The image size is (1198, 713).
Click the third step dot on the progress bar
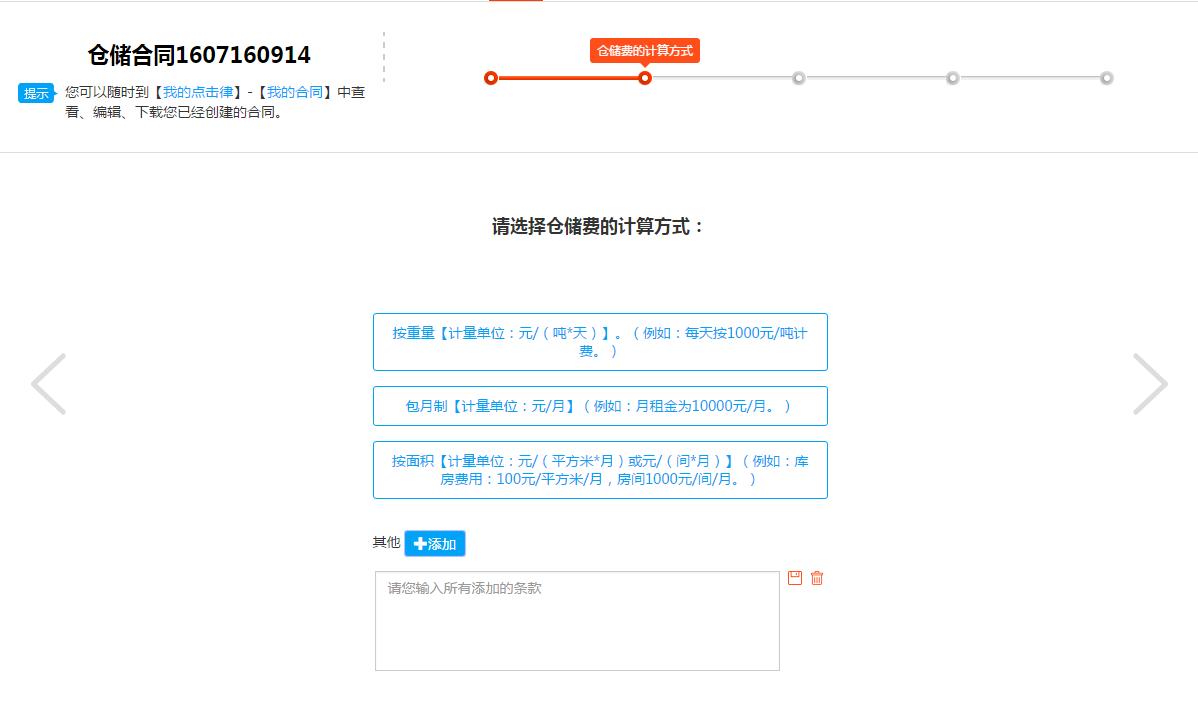pyautogui.click(x=798, y=77)
